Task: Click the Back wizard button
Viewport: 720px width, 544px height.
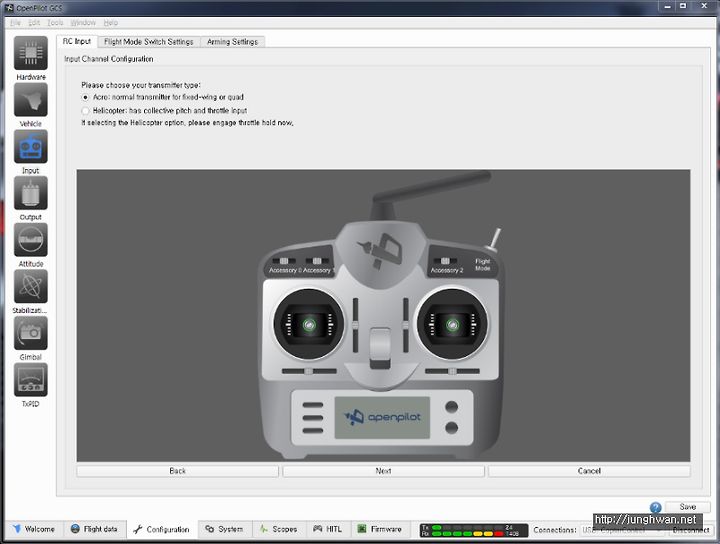Action: pyautogui.click(x=177, y=471)
